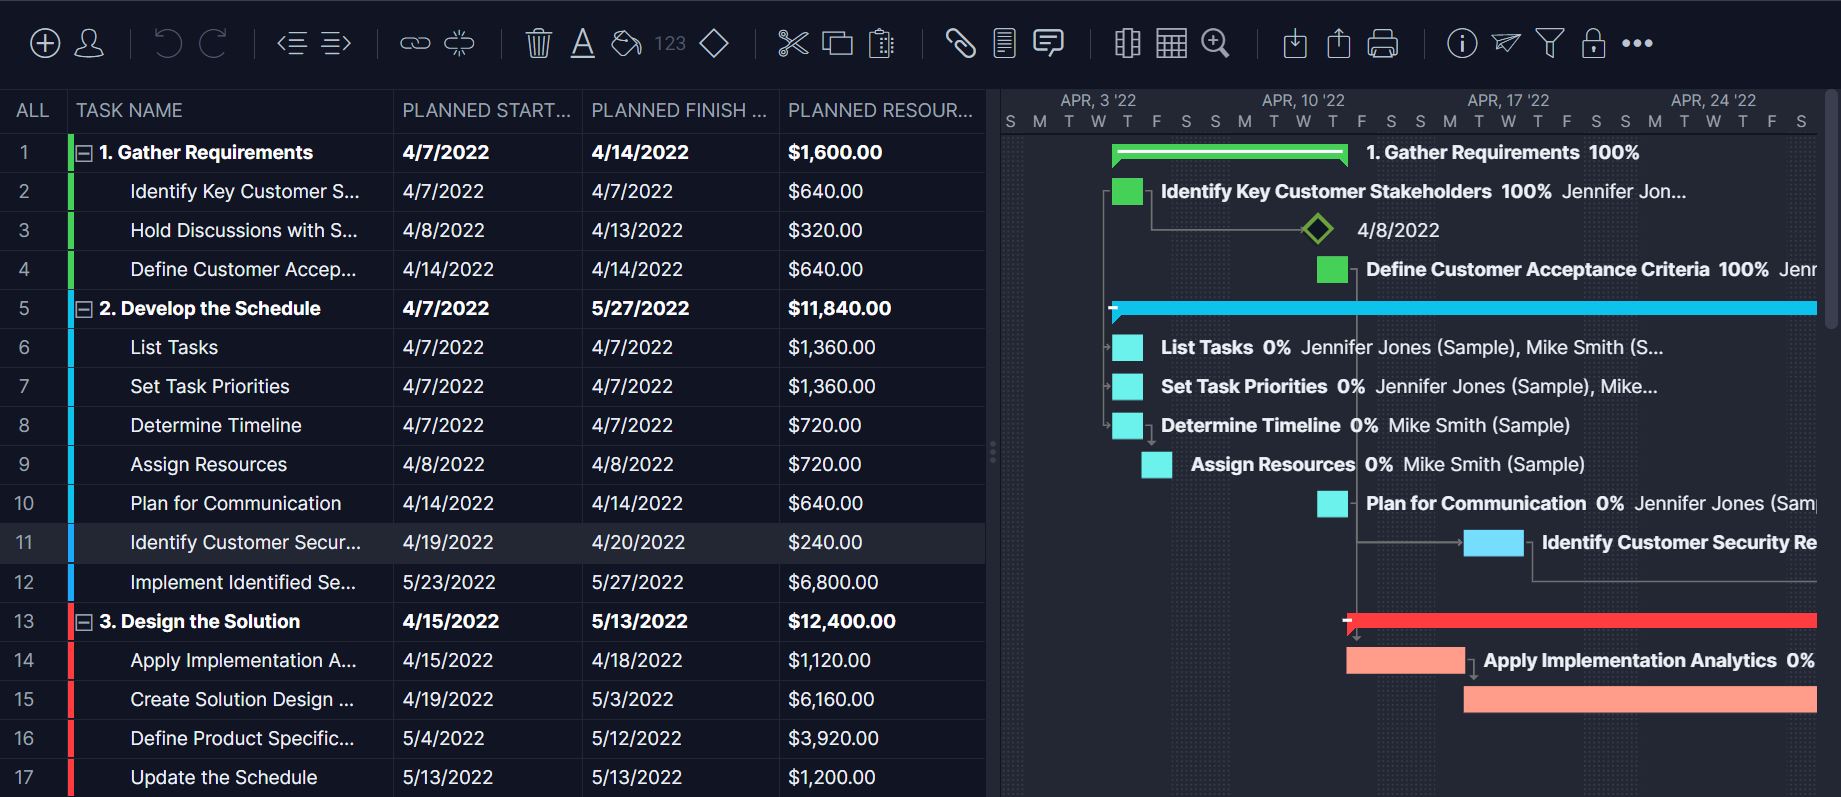
Task: Click the assign person icon
Action: tap(89, 43)
